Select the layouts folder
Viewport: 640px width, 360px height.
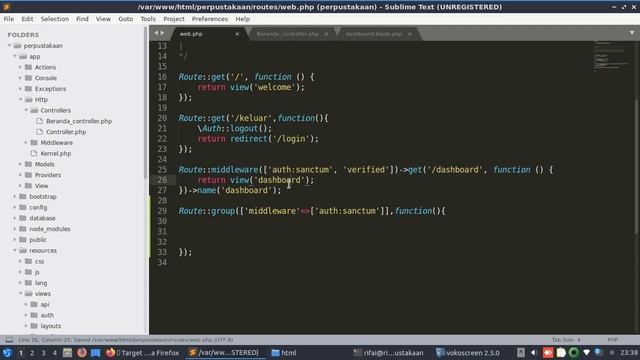tap(51, 326)
